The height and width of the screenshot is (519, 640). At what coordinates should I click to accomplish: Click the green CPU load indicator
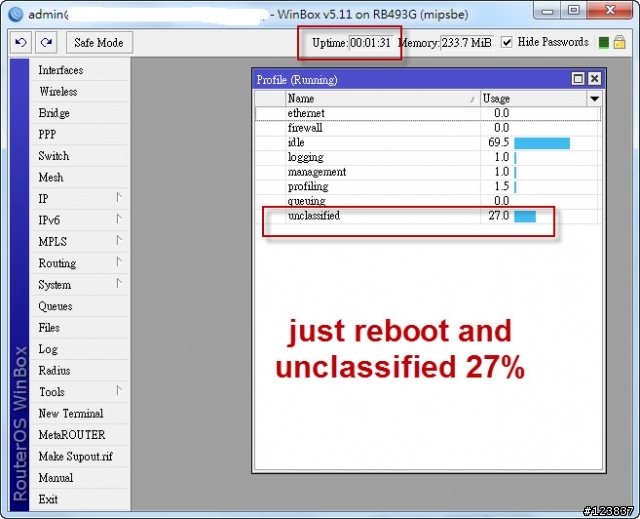click(604, 42)
